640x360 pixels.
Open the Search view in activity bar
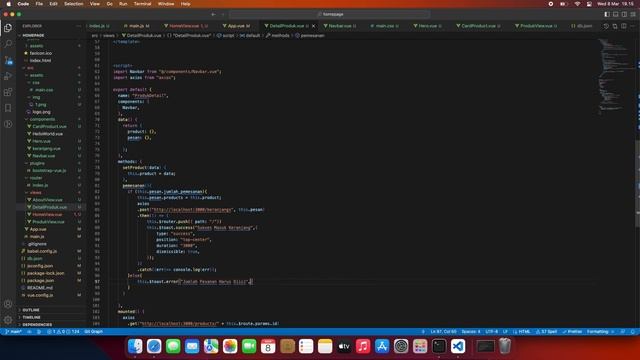pyautogui.click(x=8, y=44)
